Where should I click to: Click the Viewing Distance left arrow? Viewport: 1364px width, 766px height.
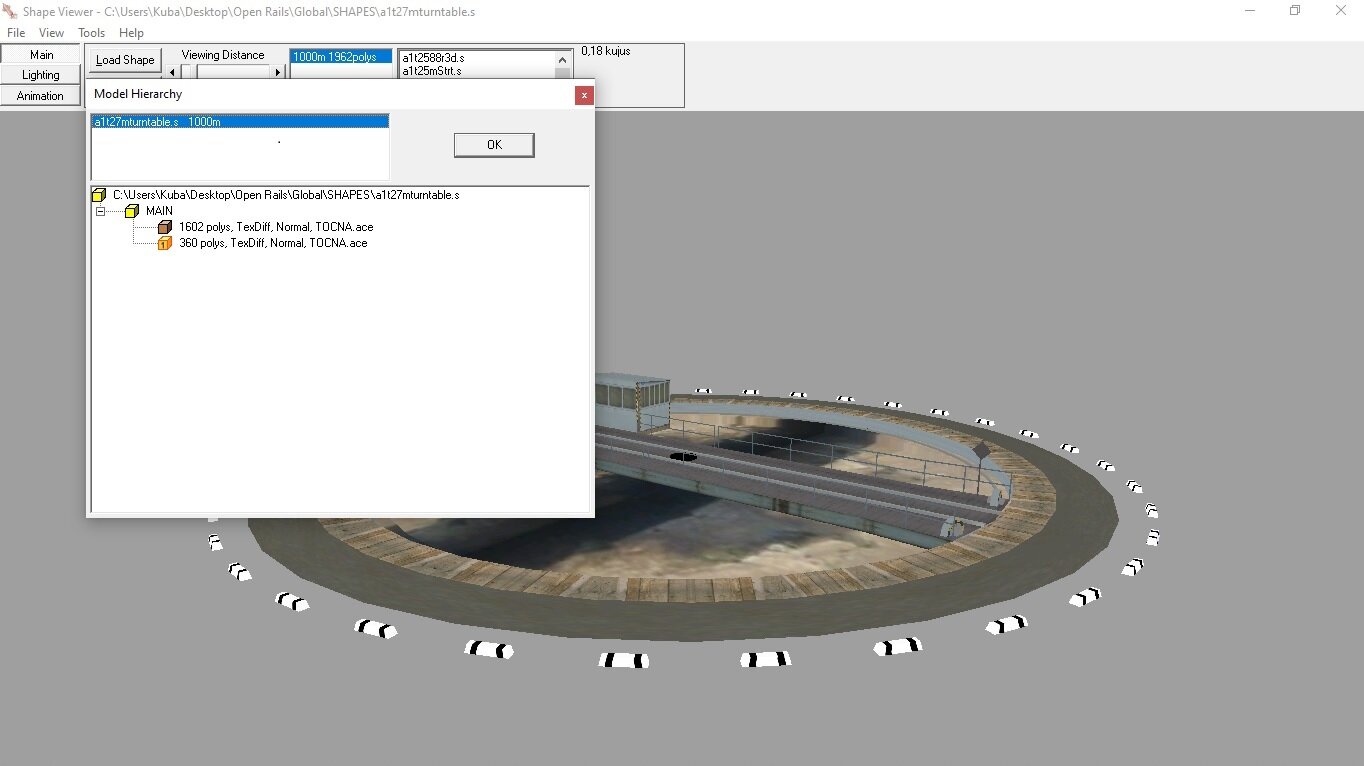tap(172, 72)
